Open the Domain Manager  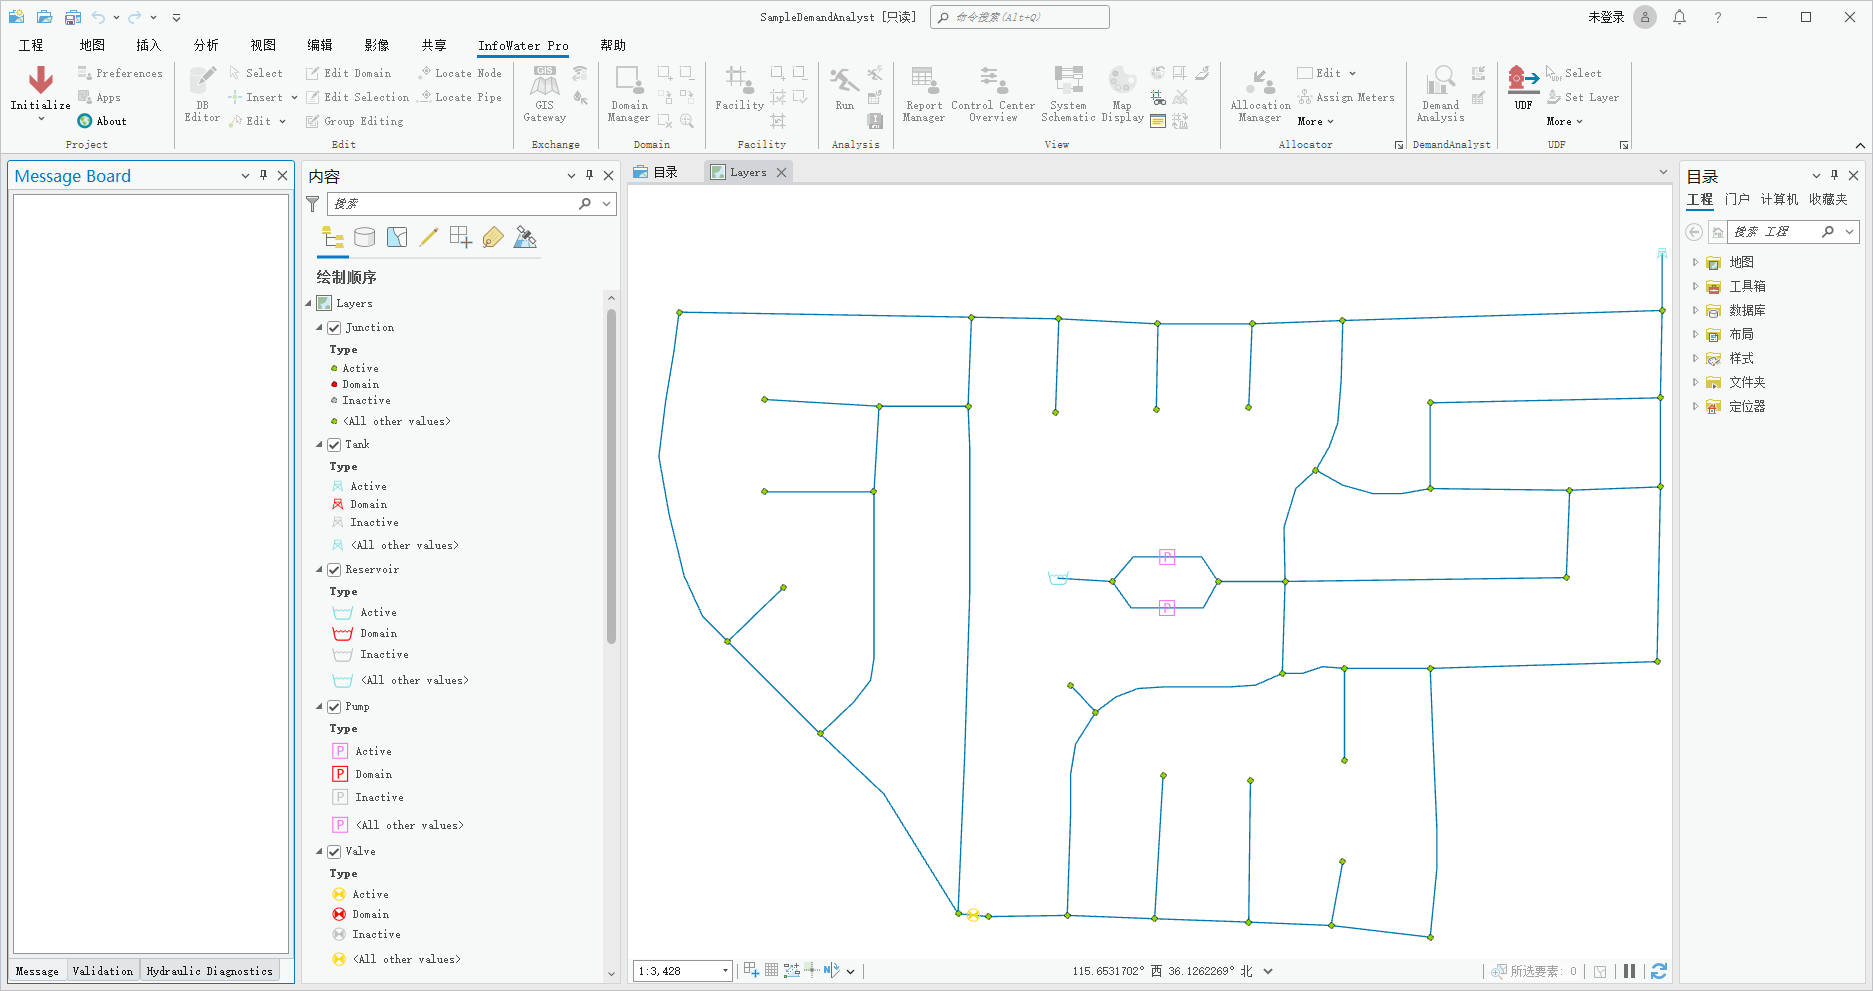pos(629,94)
